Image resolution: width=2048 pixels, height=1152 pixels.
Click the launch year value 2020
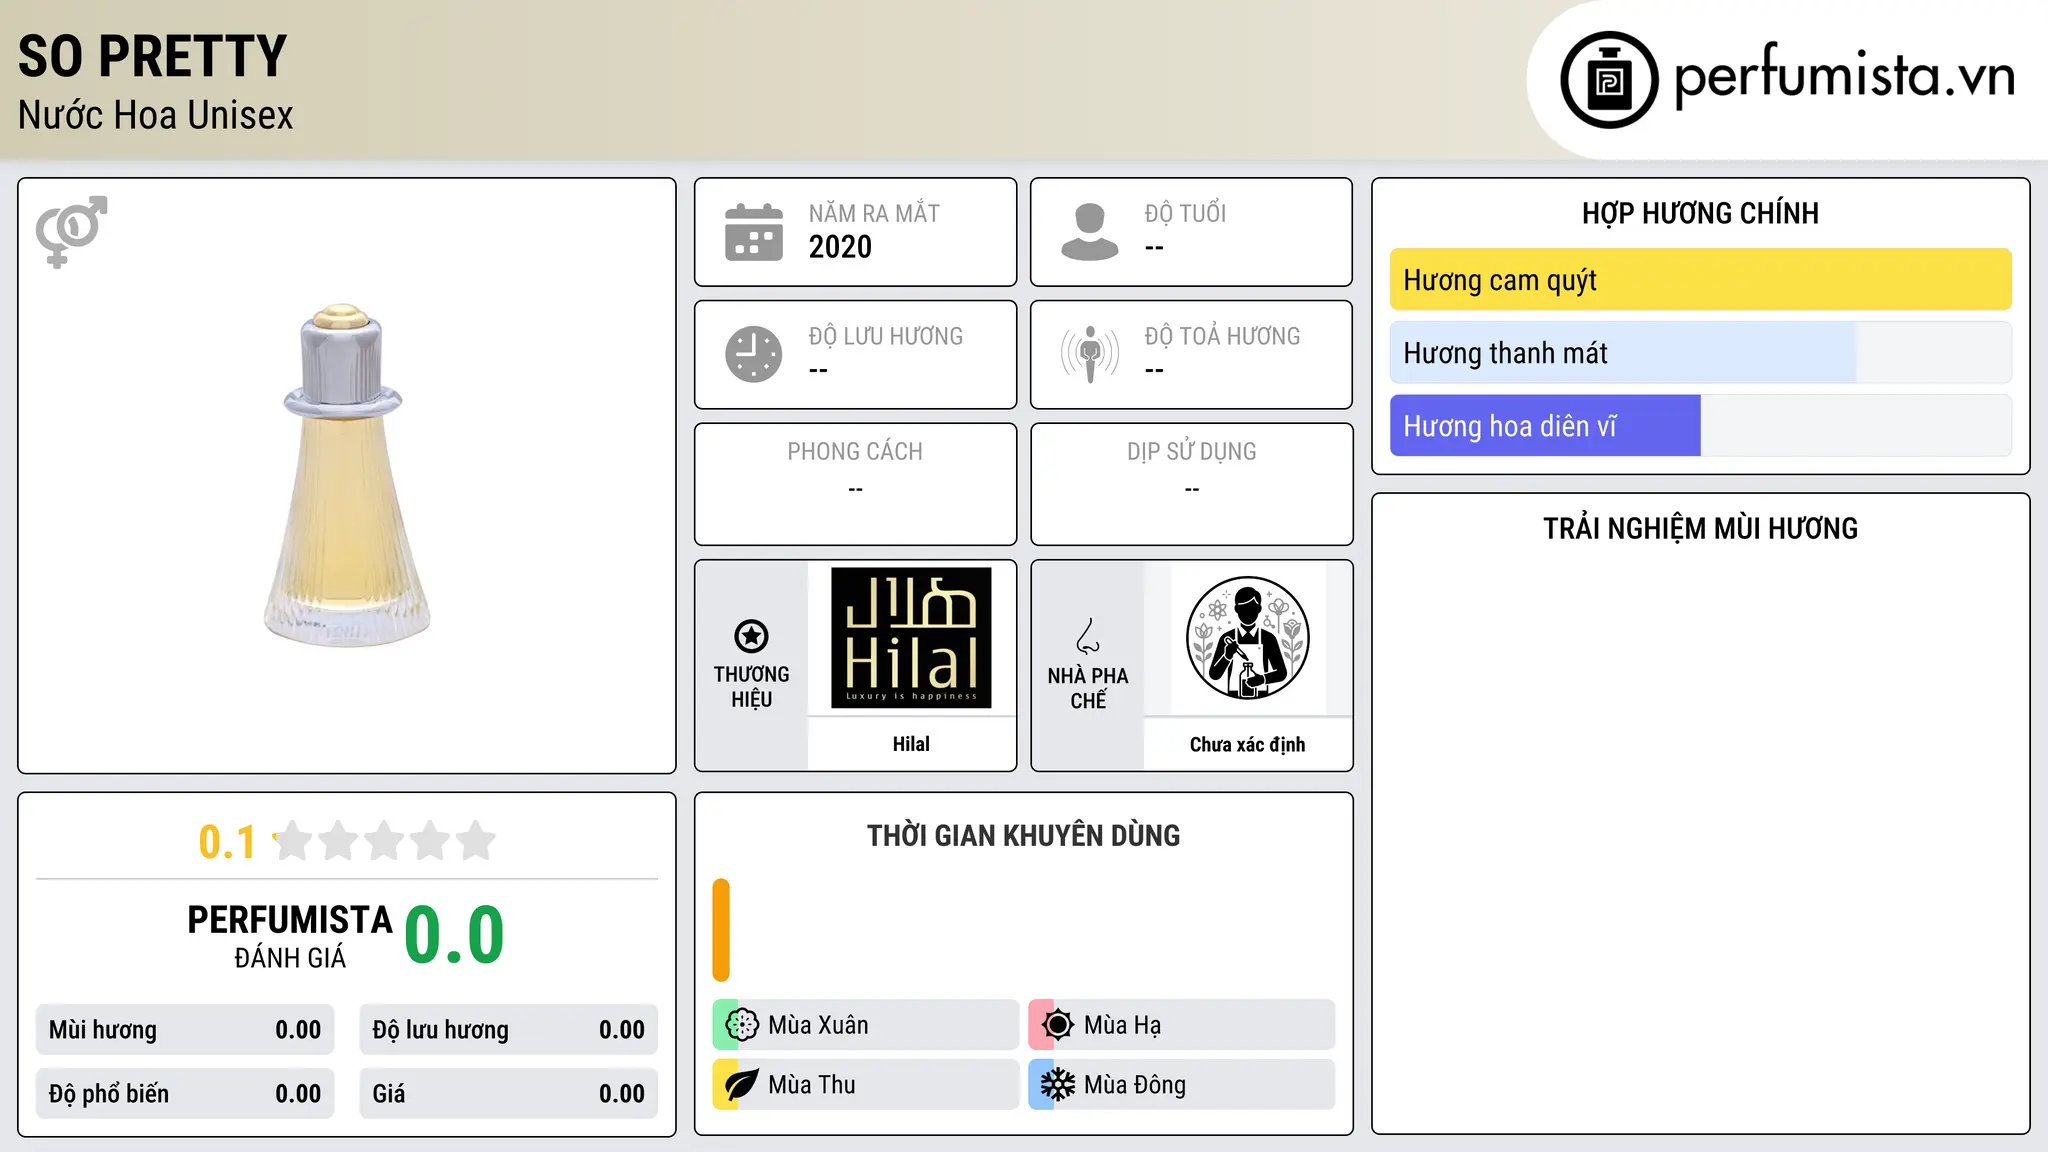[x=840, y=247]
